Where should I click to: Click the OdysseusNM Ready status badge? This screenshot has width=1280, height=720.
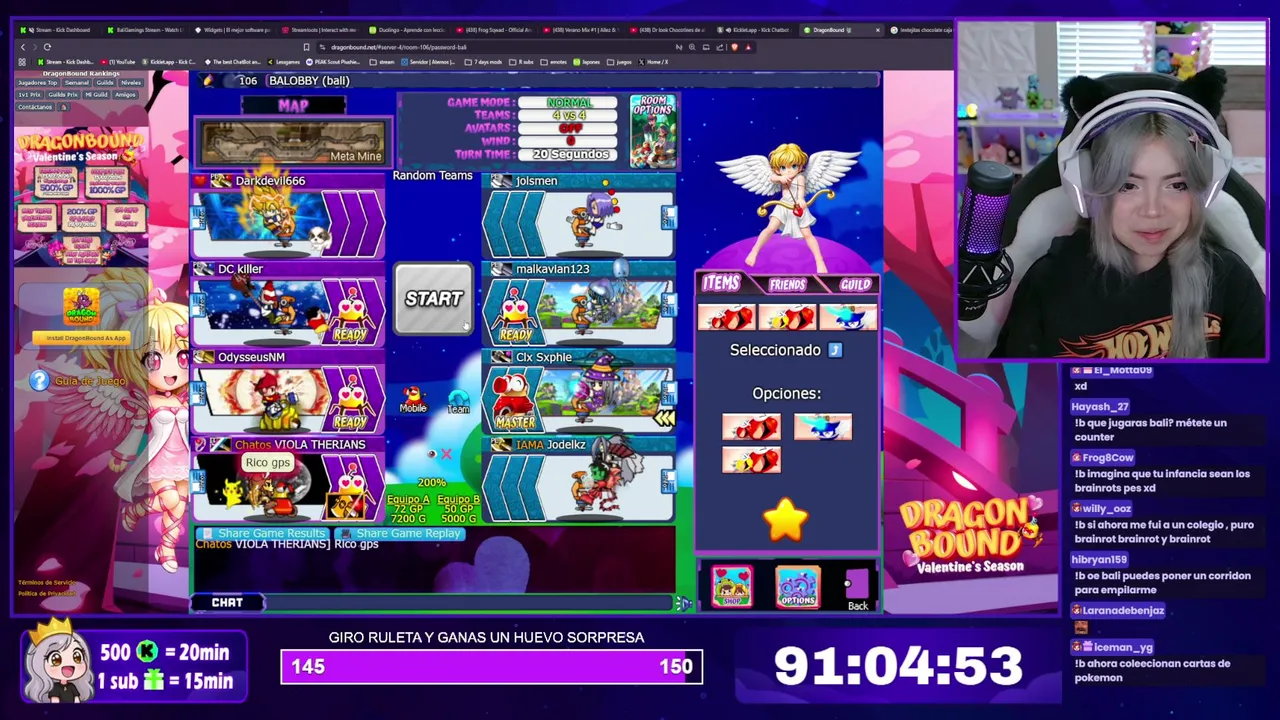(350, 399)
